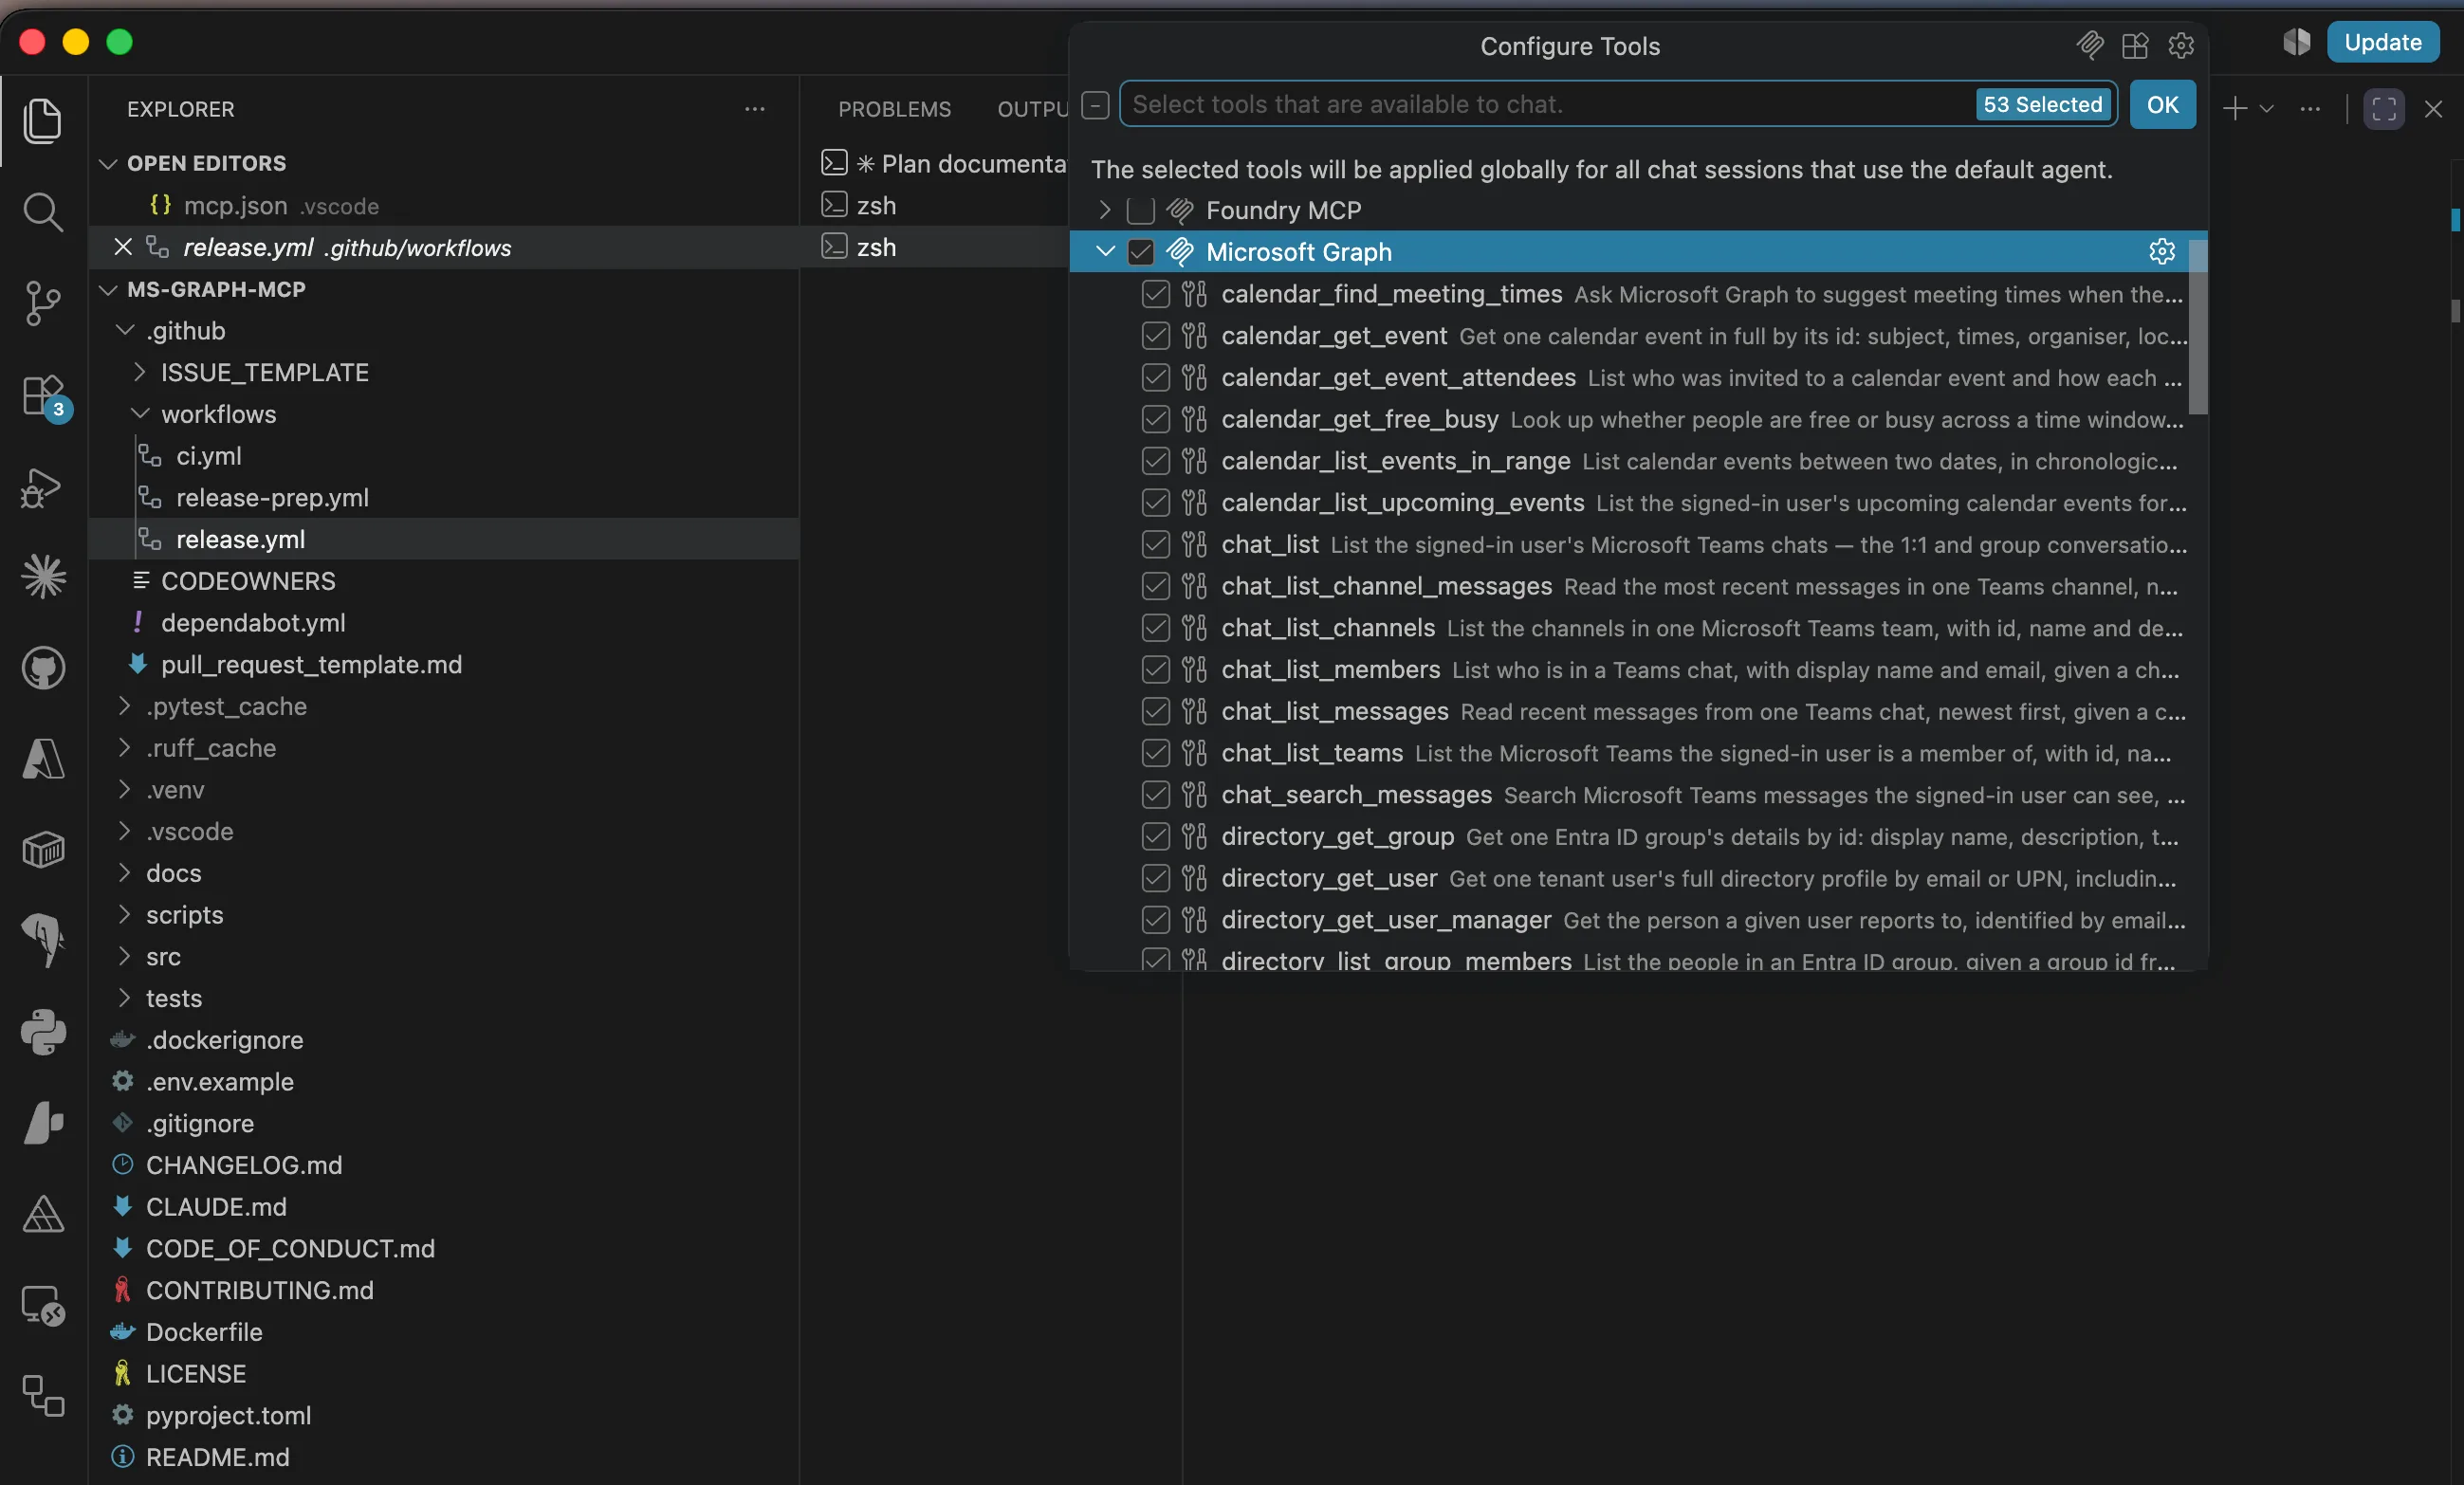The width and height of the screenshot is (2464, 1485).
Task: Open panel more actions ellipsis
Action: [2310, 108]
